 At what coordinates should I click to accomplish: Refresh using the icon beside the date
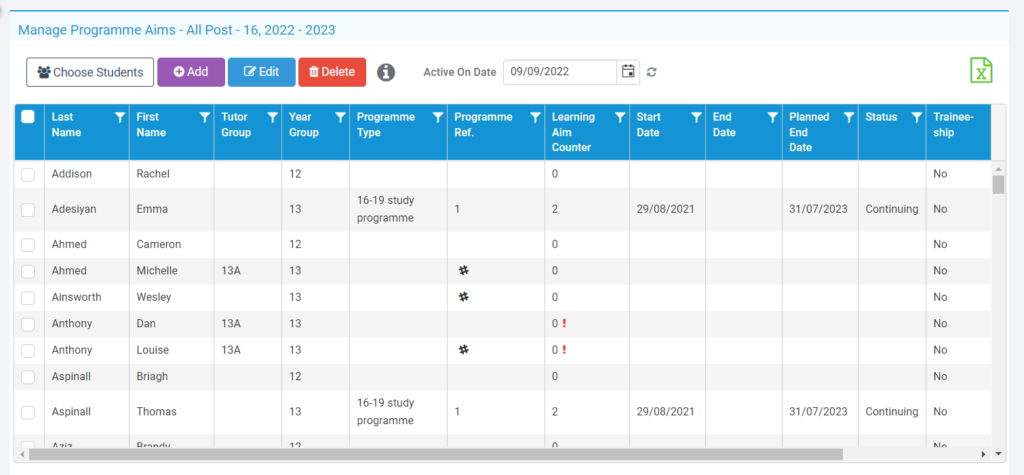coord(651,72)
